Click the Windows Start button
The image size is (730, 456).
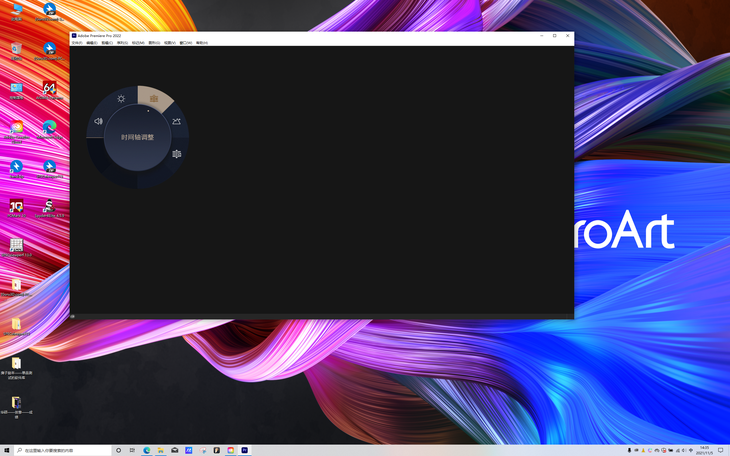[x=7, y=450]
